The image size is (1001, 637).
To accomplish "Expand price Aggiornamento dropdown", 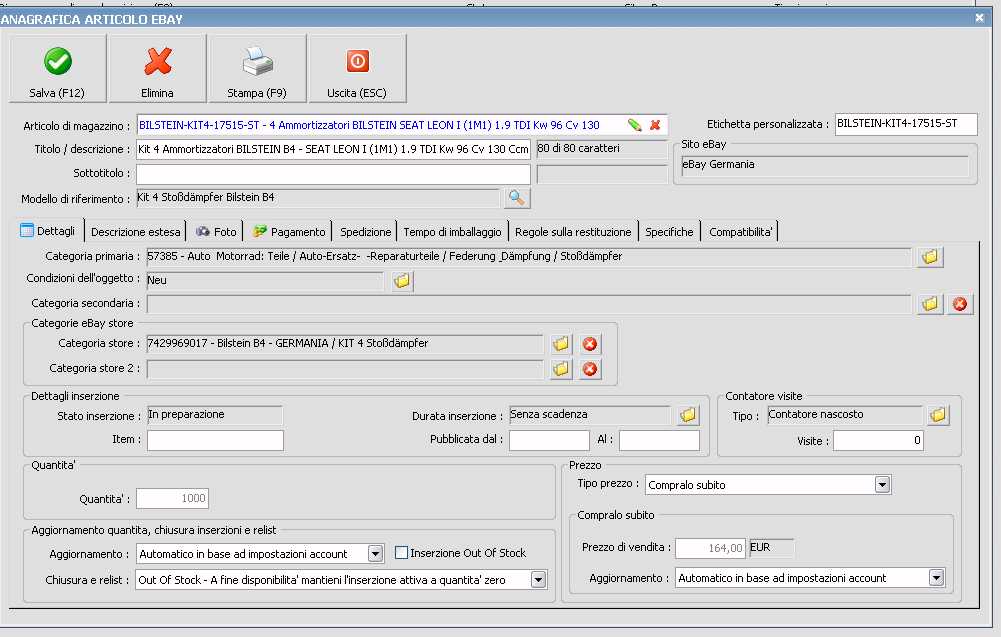I will (x=936, y=578).
